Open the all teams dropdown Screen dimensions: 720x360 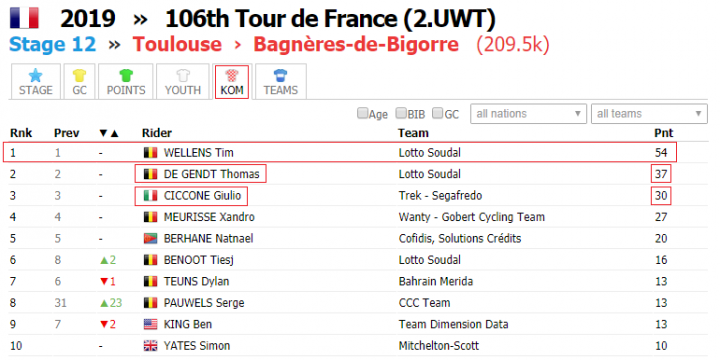649,113
